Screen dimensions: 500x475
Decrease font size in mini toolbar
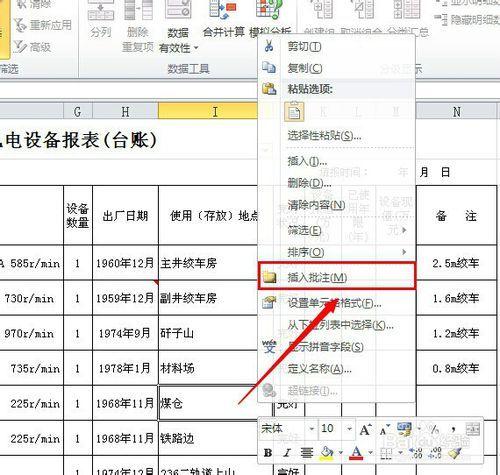[x=384, y=430]
